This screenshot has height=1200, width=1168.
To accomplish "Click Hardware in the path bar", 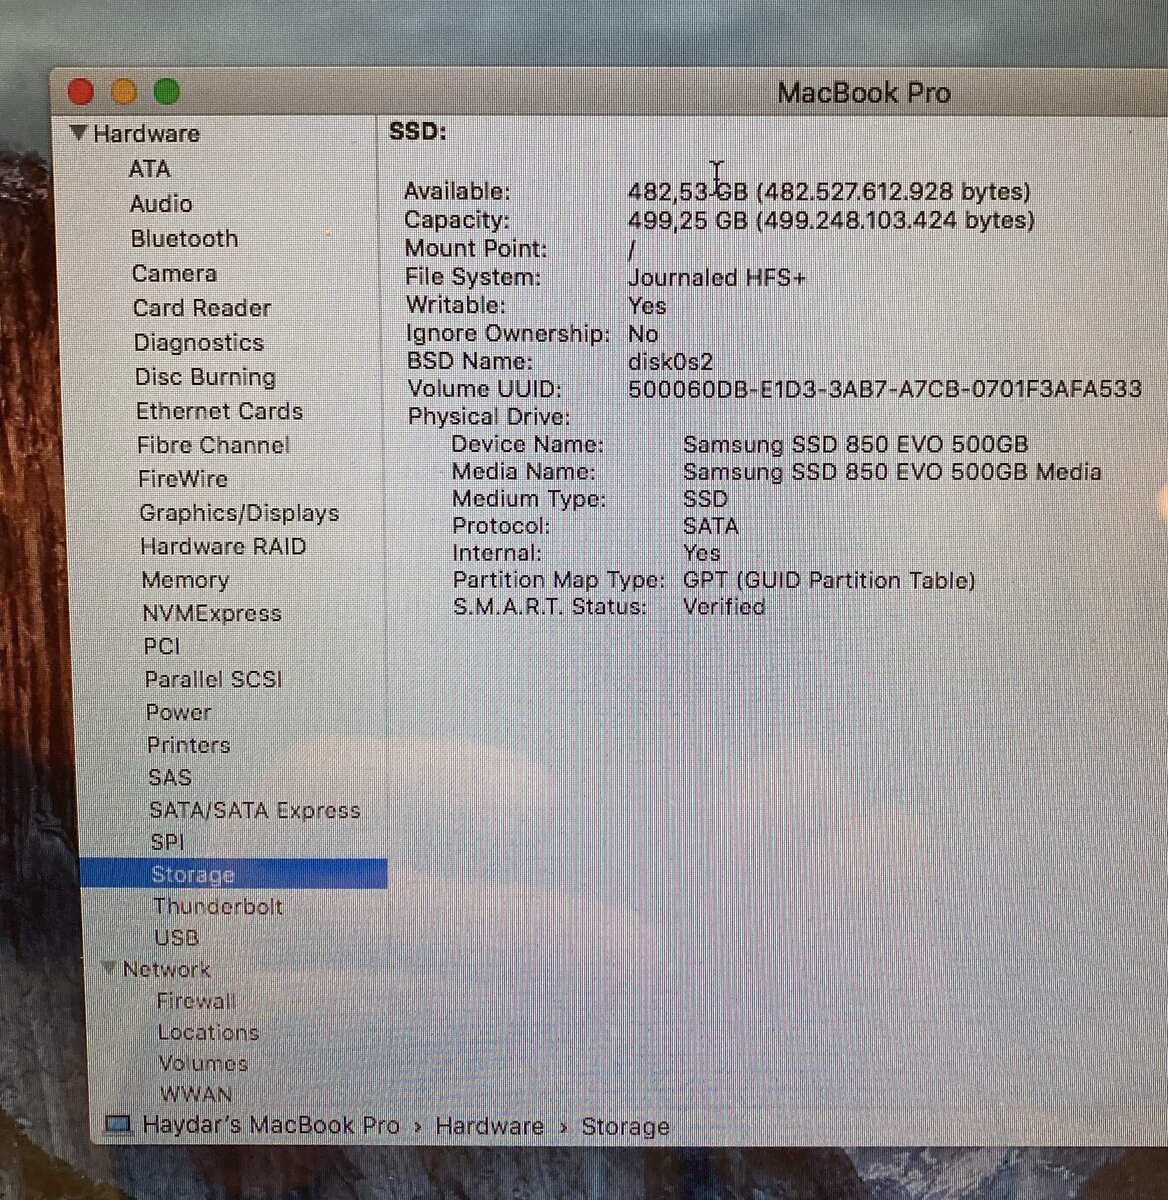I will (490, 1126).
